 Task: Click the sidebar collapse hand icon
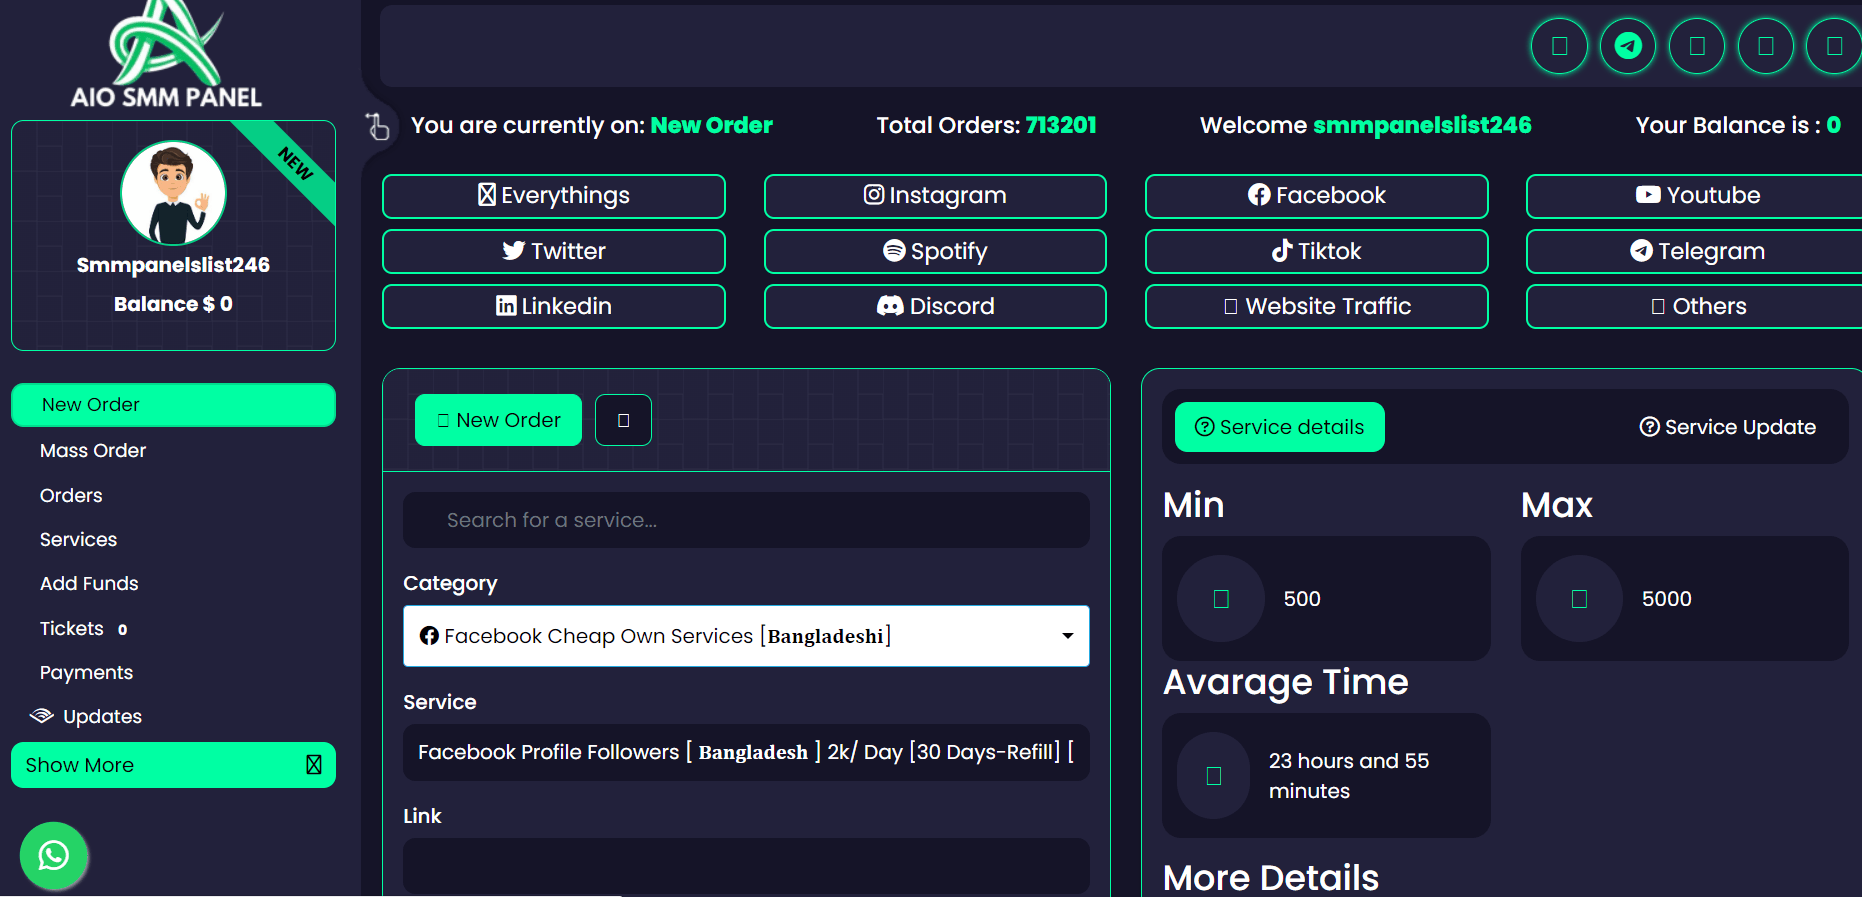click(x=378, y=127)
